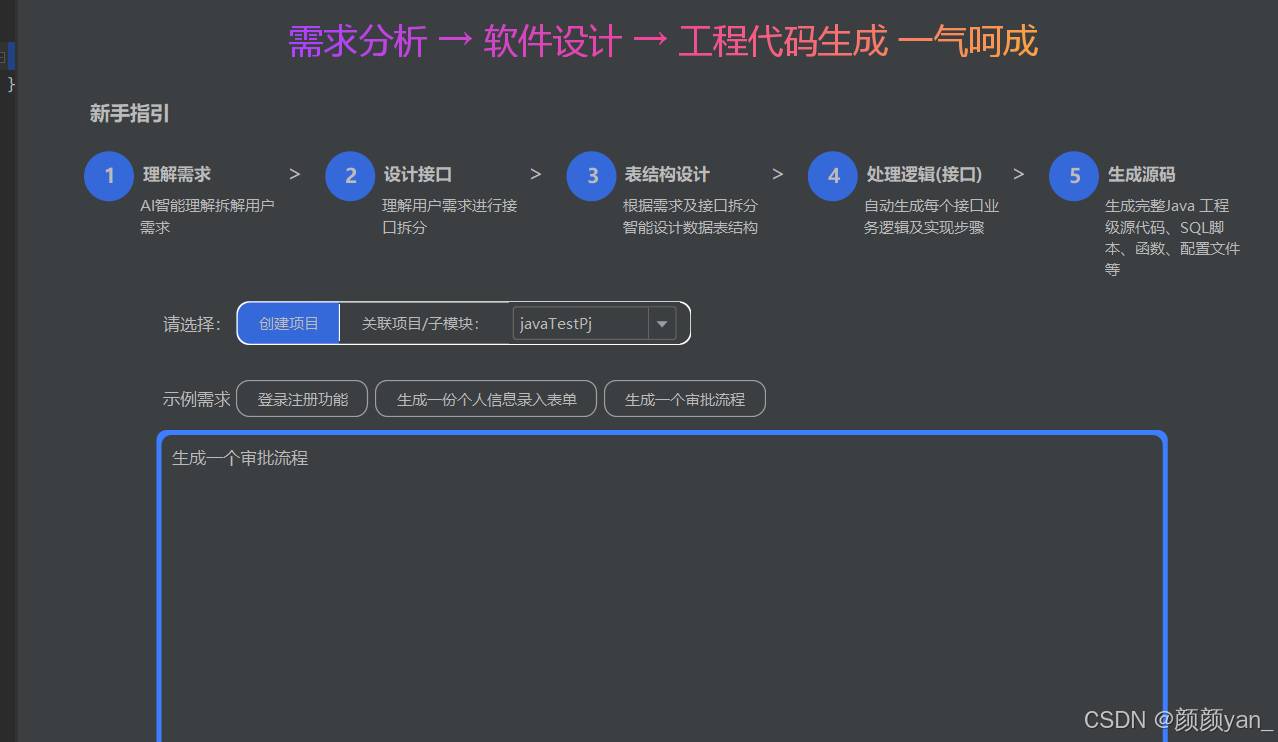Click the step 3 circle for 表结构设计
The width and height of the screenshot is (1278, 742).
(591, 176)
